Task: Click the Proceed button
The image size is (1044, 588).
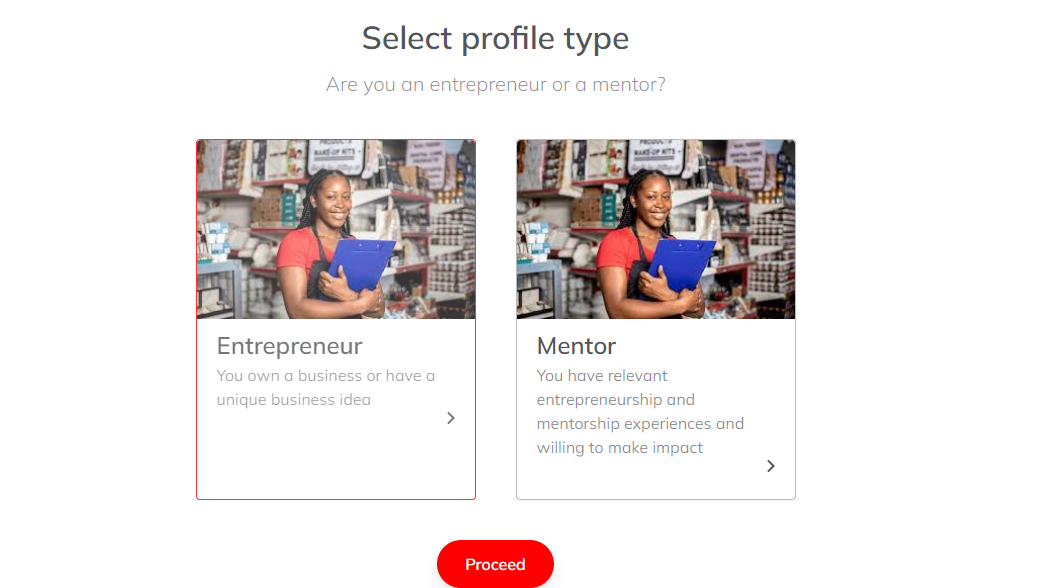Action: [495, 564]
